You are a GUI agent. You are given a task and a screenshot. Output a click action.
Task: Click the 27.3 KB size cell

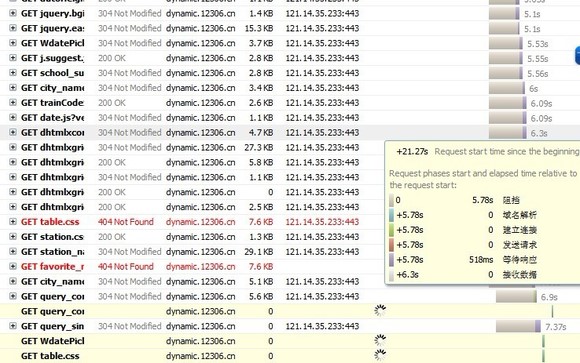pos(259,147)
